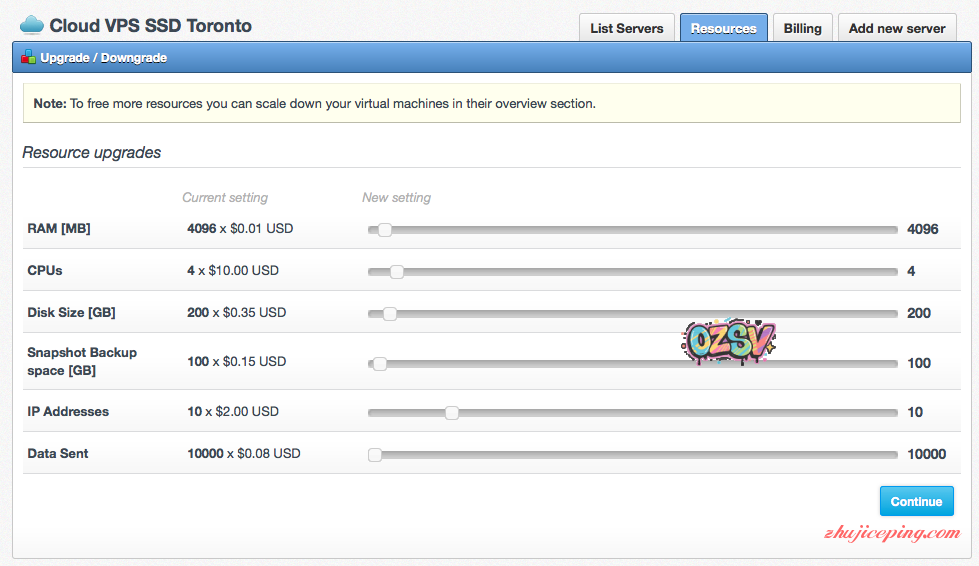
Task: Click the cloud icon beside the page title
Action: [x=32, y=24]
